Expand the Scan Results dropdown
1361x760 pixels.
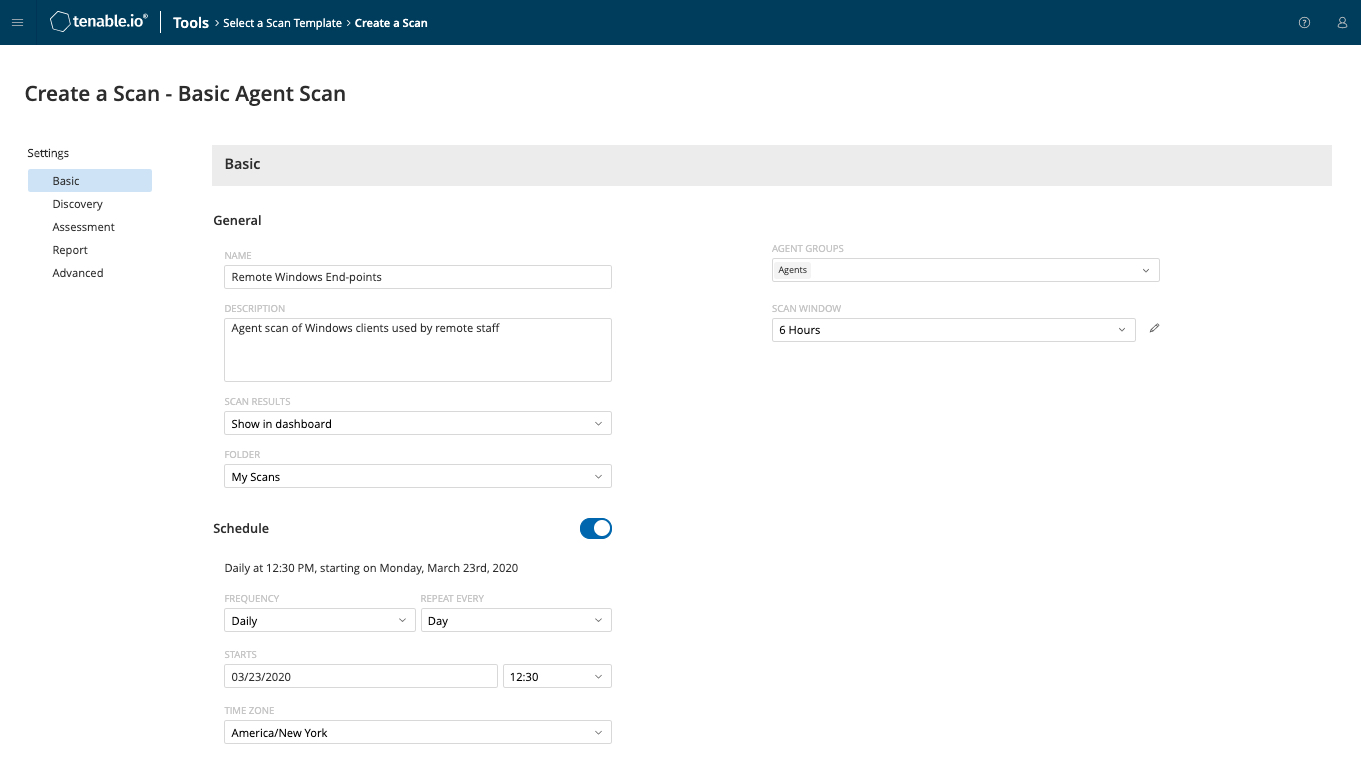click(417, 423)
